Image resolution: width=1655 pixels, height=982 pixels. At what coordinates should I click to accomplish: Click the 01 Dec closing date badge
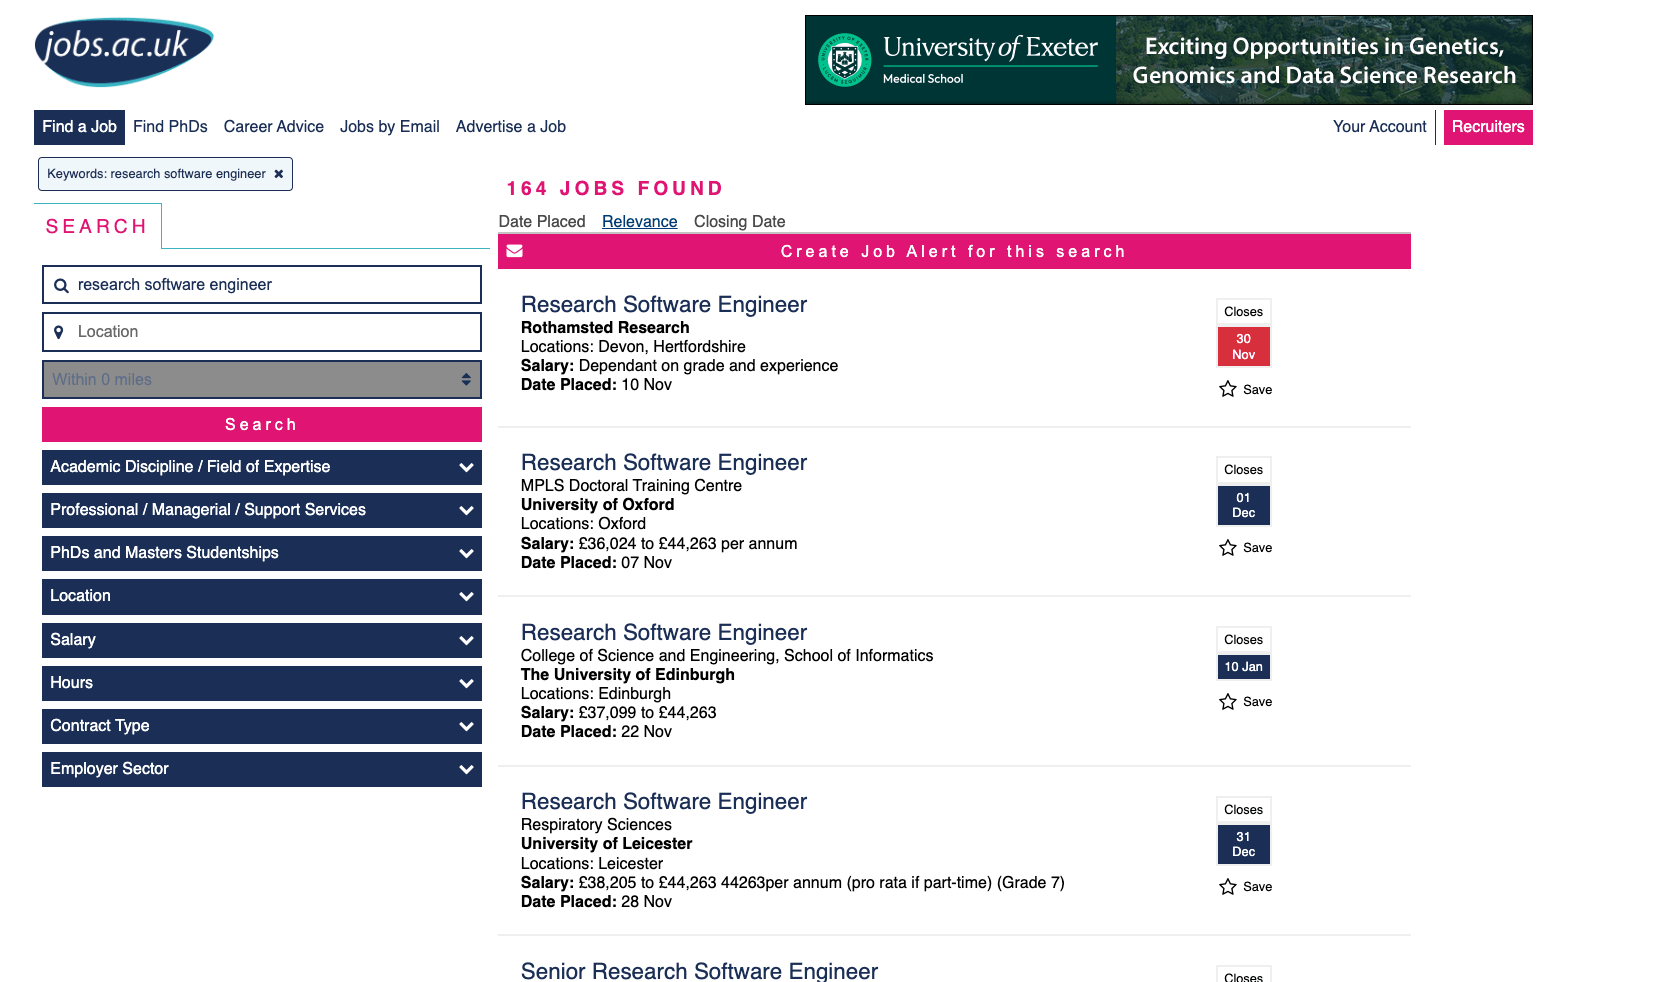[1244, 506]
